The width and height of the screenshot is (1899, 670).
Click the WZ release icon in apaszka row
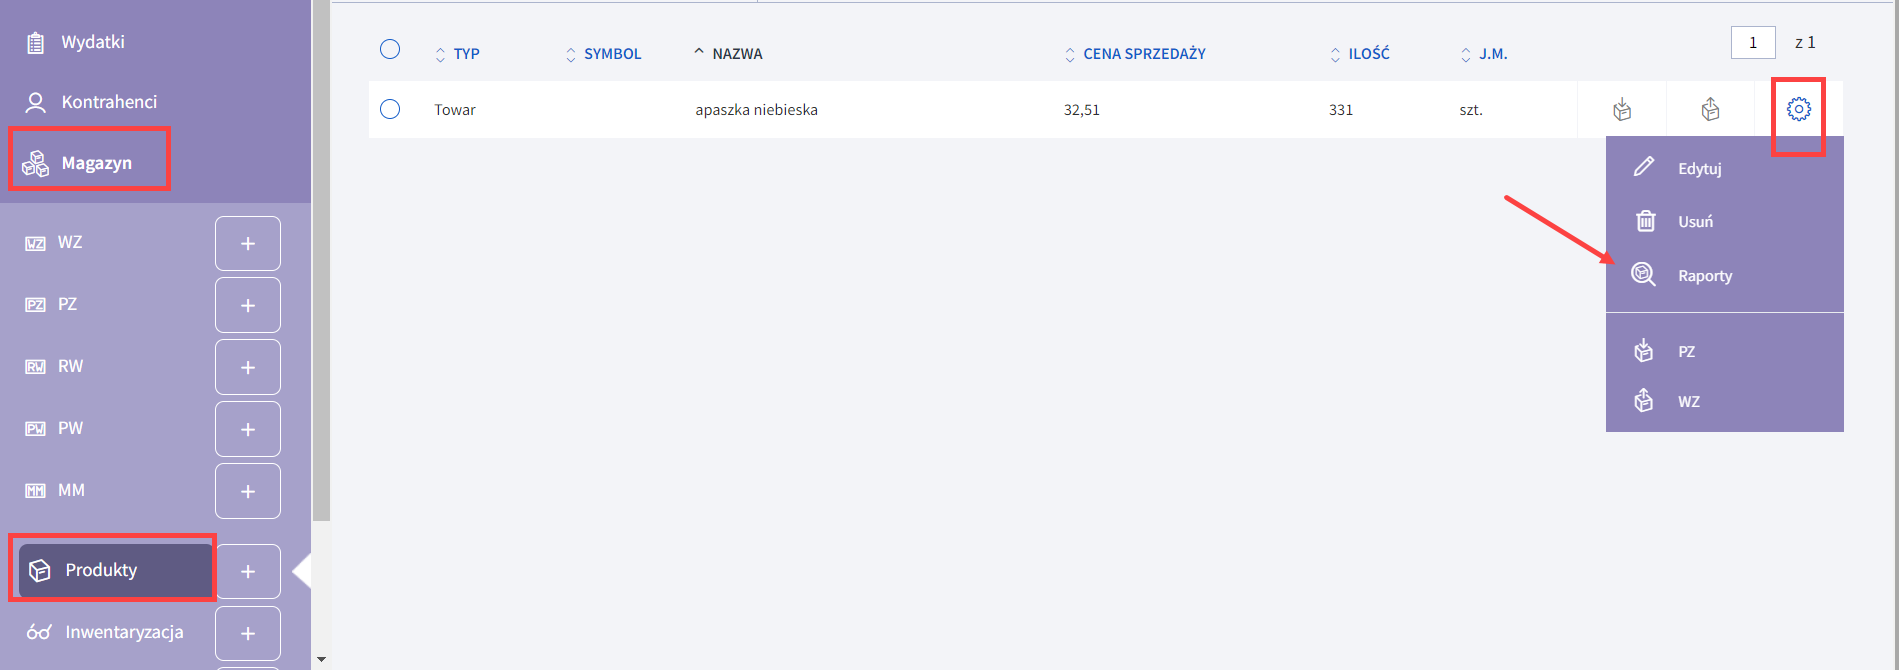click(x=1710, y=110)
